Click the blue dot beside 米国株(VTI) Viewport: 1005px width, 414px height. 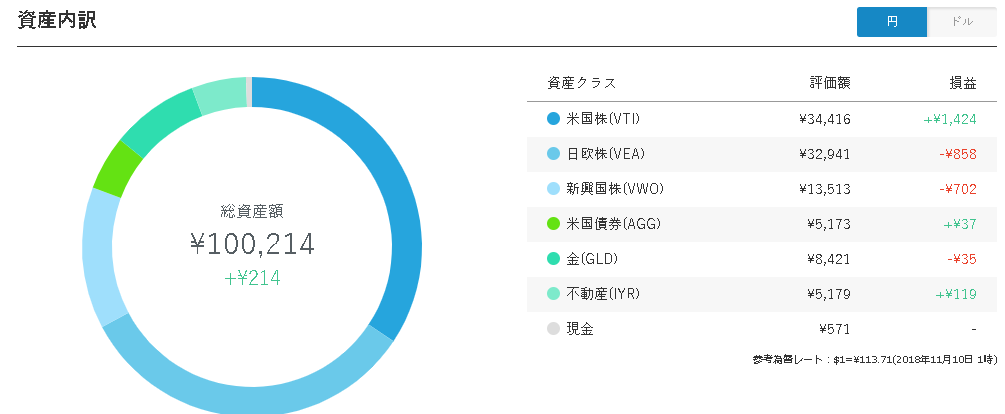(x=553, y=119)
